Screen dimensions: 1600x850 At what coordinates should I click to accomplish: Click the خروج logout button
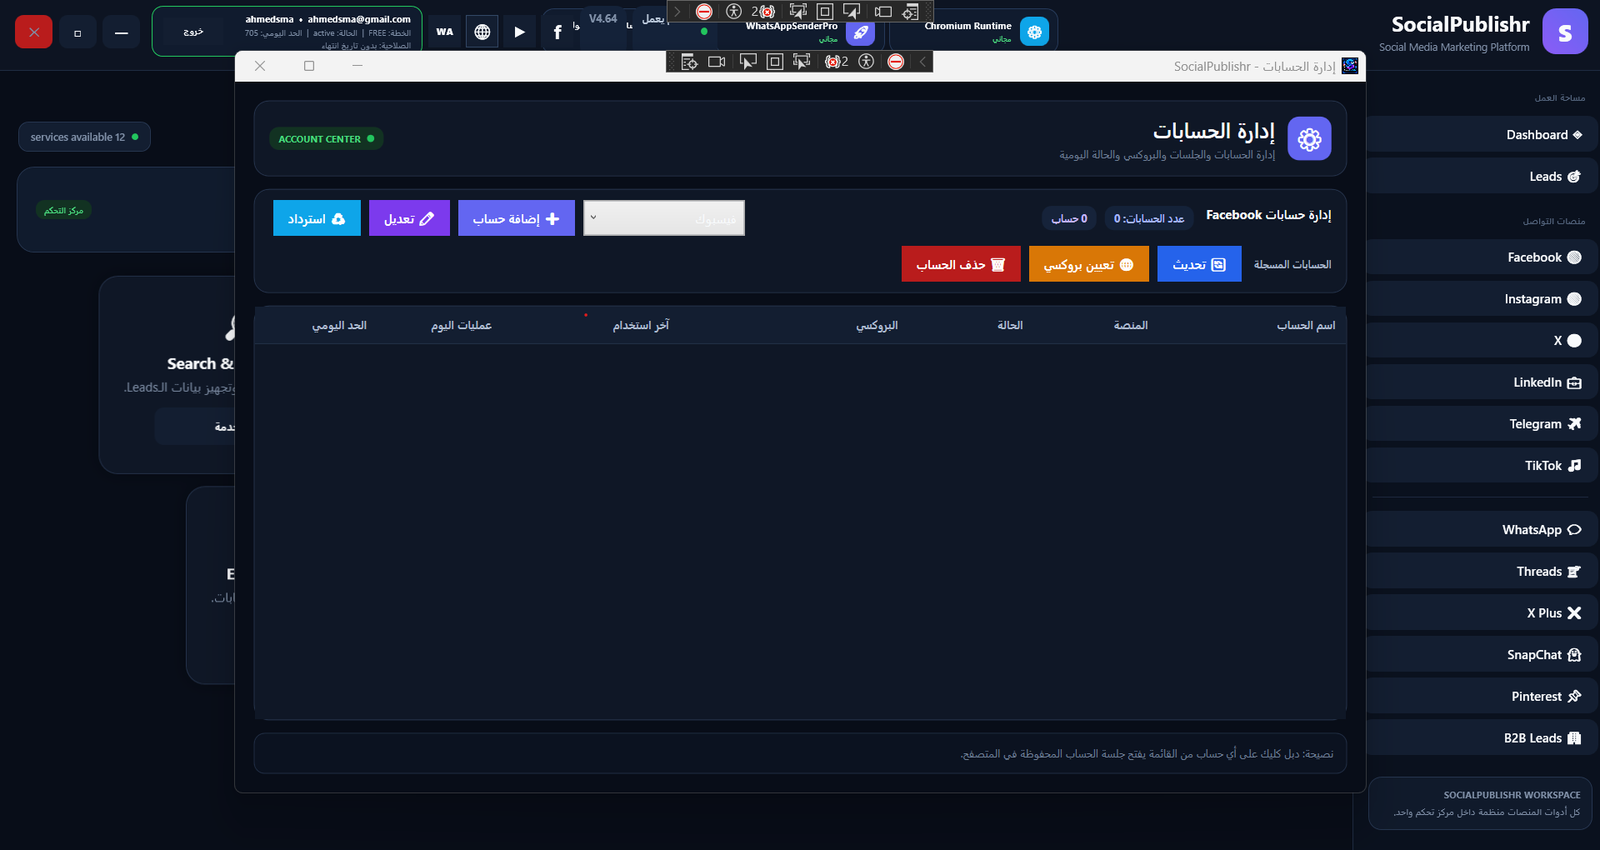pos(193,32)
